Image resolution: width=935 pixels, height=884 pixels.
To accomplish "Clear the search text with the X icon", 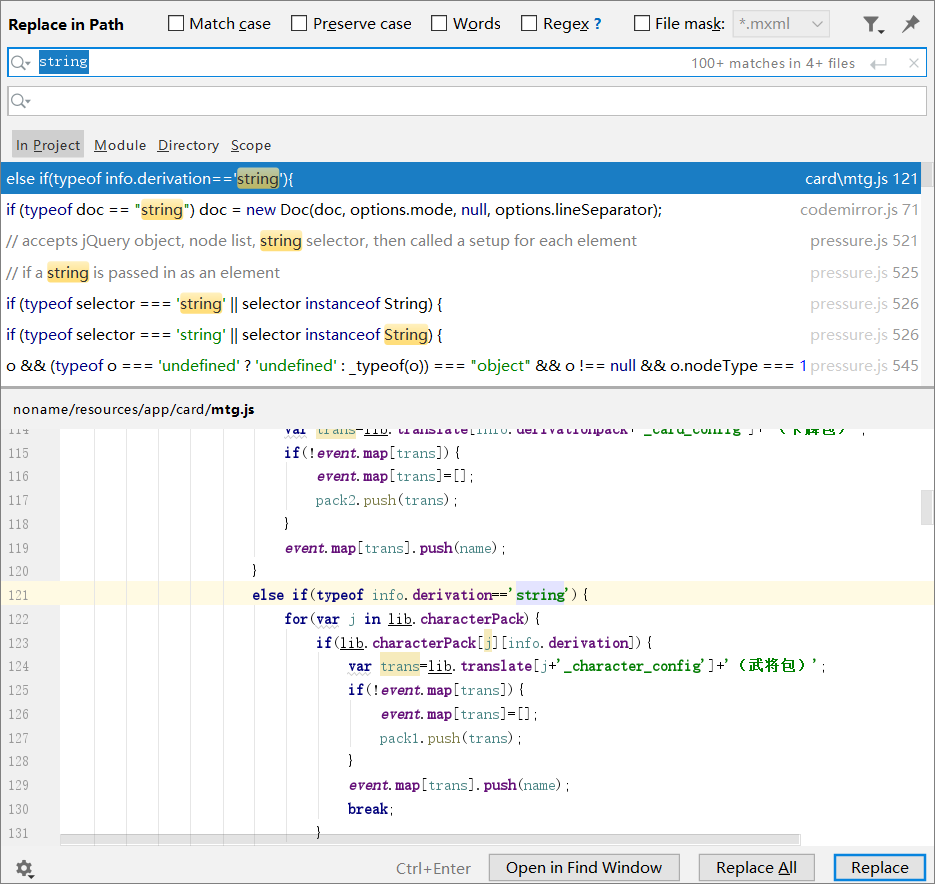I will click(914, 63).
